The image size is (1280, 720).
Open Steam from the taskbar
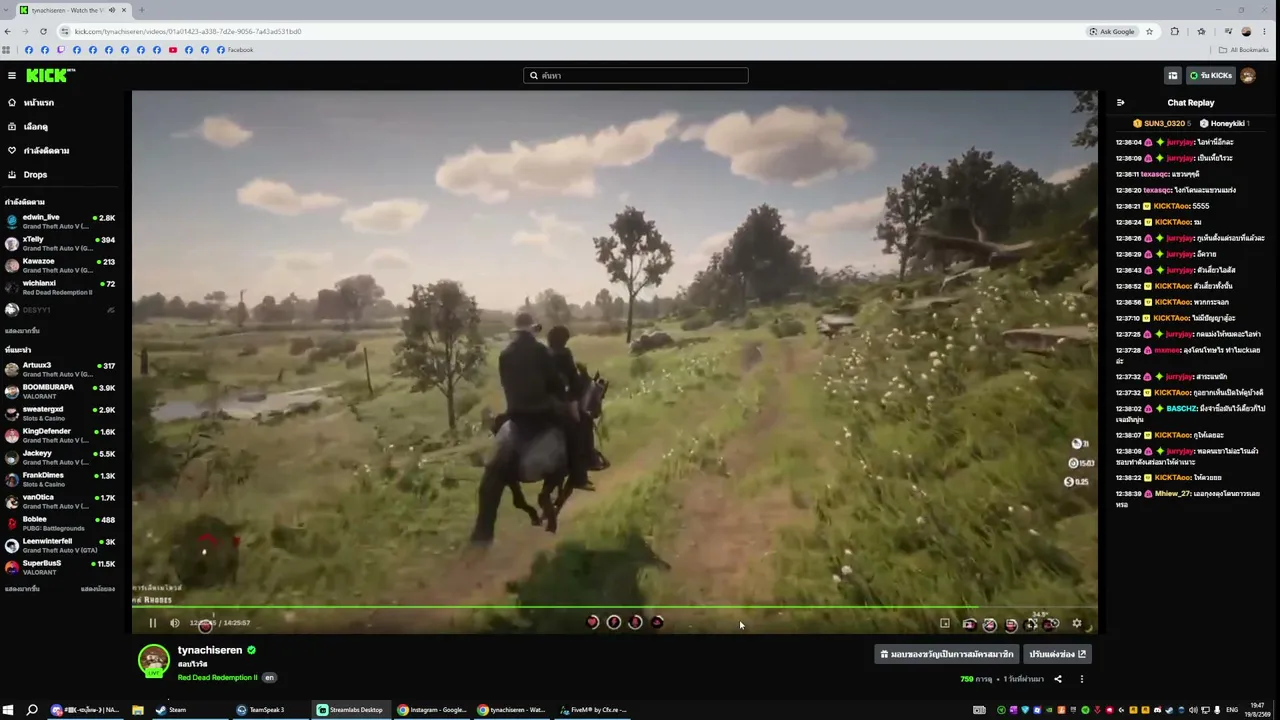coord(171,710)
